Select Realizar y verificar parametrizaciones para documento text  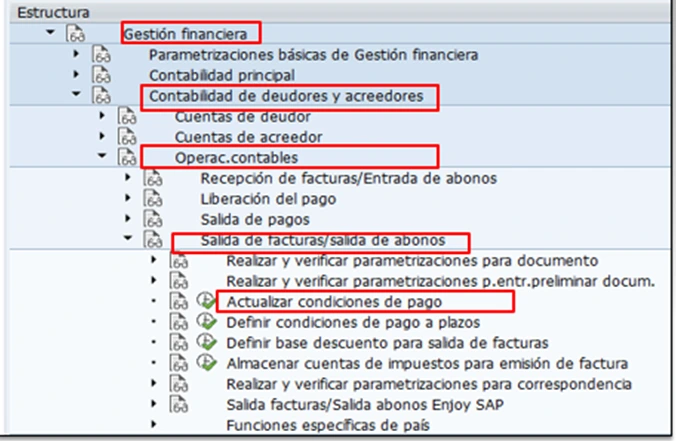pyautogui.click(x=412, y=261)
